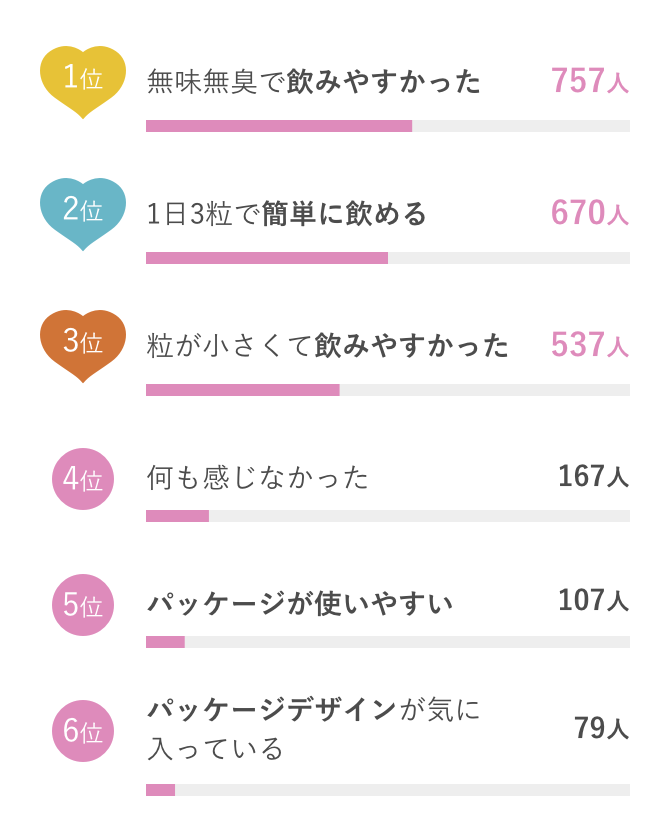Click the 670人 count
The height and width of the screenshot is (836, 670).
[x=590, y=212]
